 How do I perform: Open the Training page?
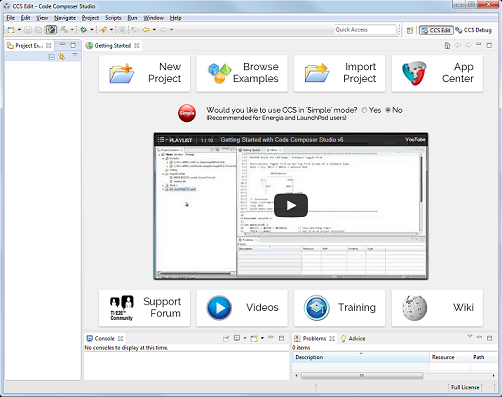point(339,308)
